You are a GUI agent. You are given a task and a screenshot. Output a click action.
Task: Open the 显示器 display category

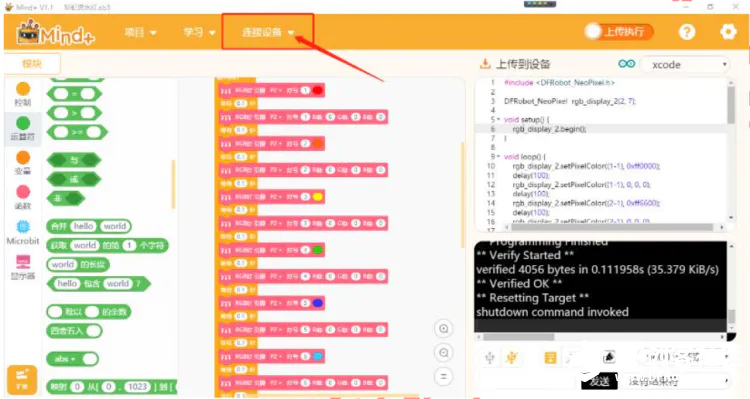click(x=22, y=267)
